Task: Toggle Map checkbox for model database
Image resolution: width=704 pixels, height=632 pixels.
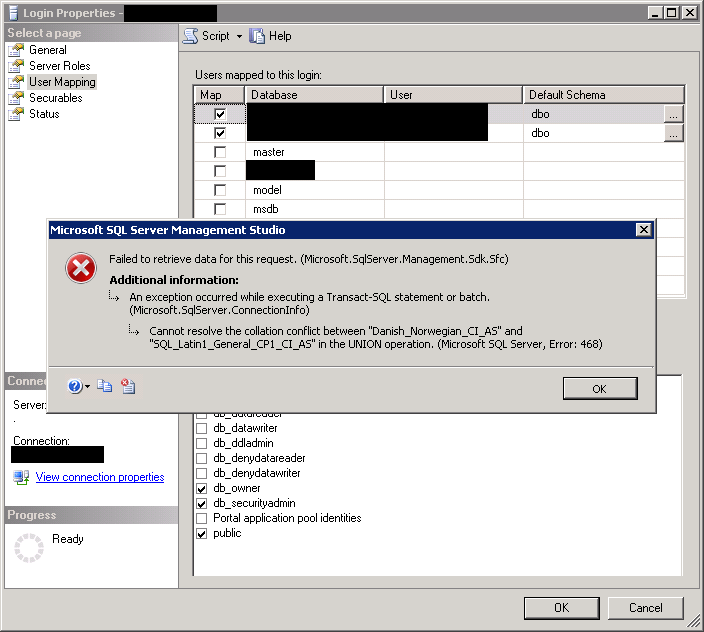Action: pos(220,190)
